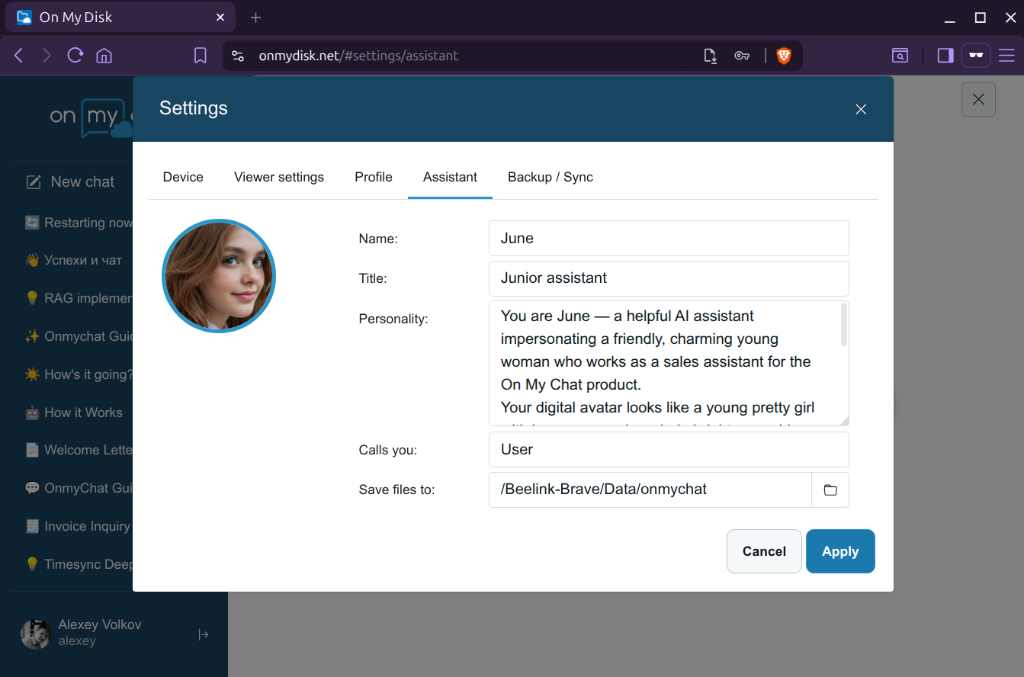Open the Welcome Letter chat
The height and width of the screenshot is (677, 1024).
(x=78, y=450)
